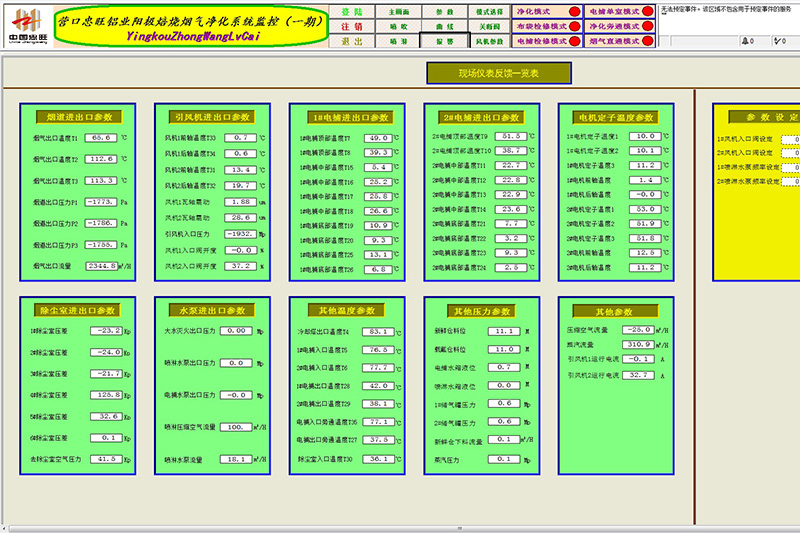Click the 现场仪表反馈一览表 title banner
Screen dimensions: 800x533
[499, 73]
